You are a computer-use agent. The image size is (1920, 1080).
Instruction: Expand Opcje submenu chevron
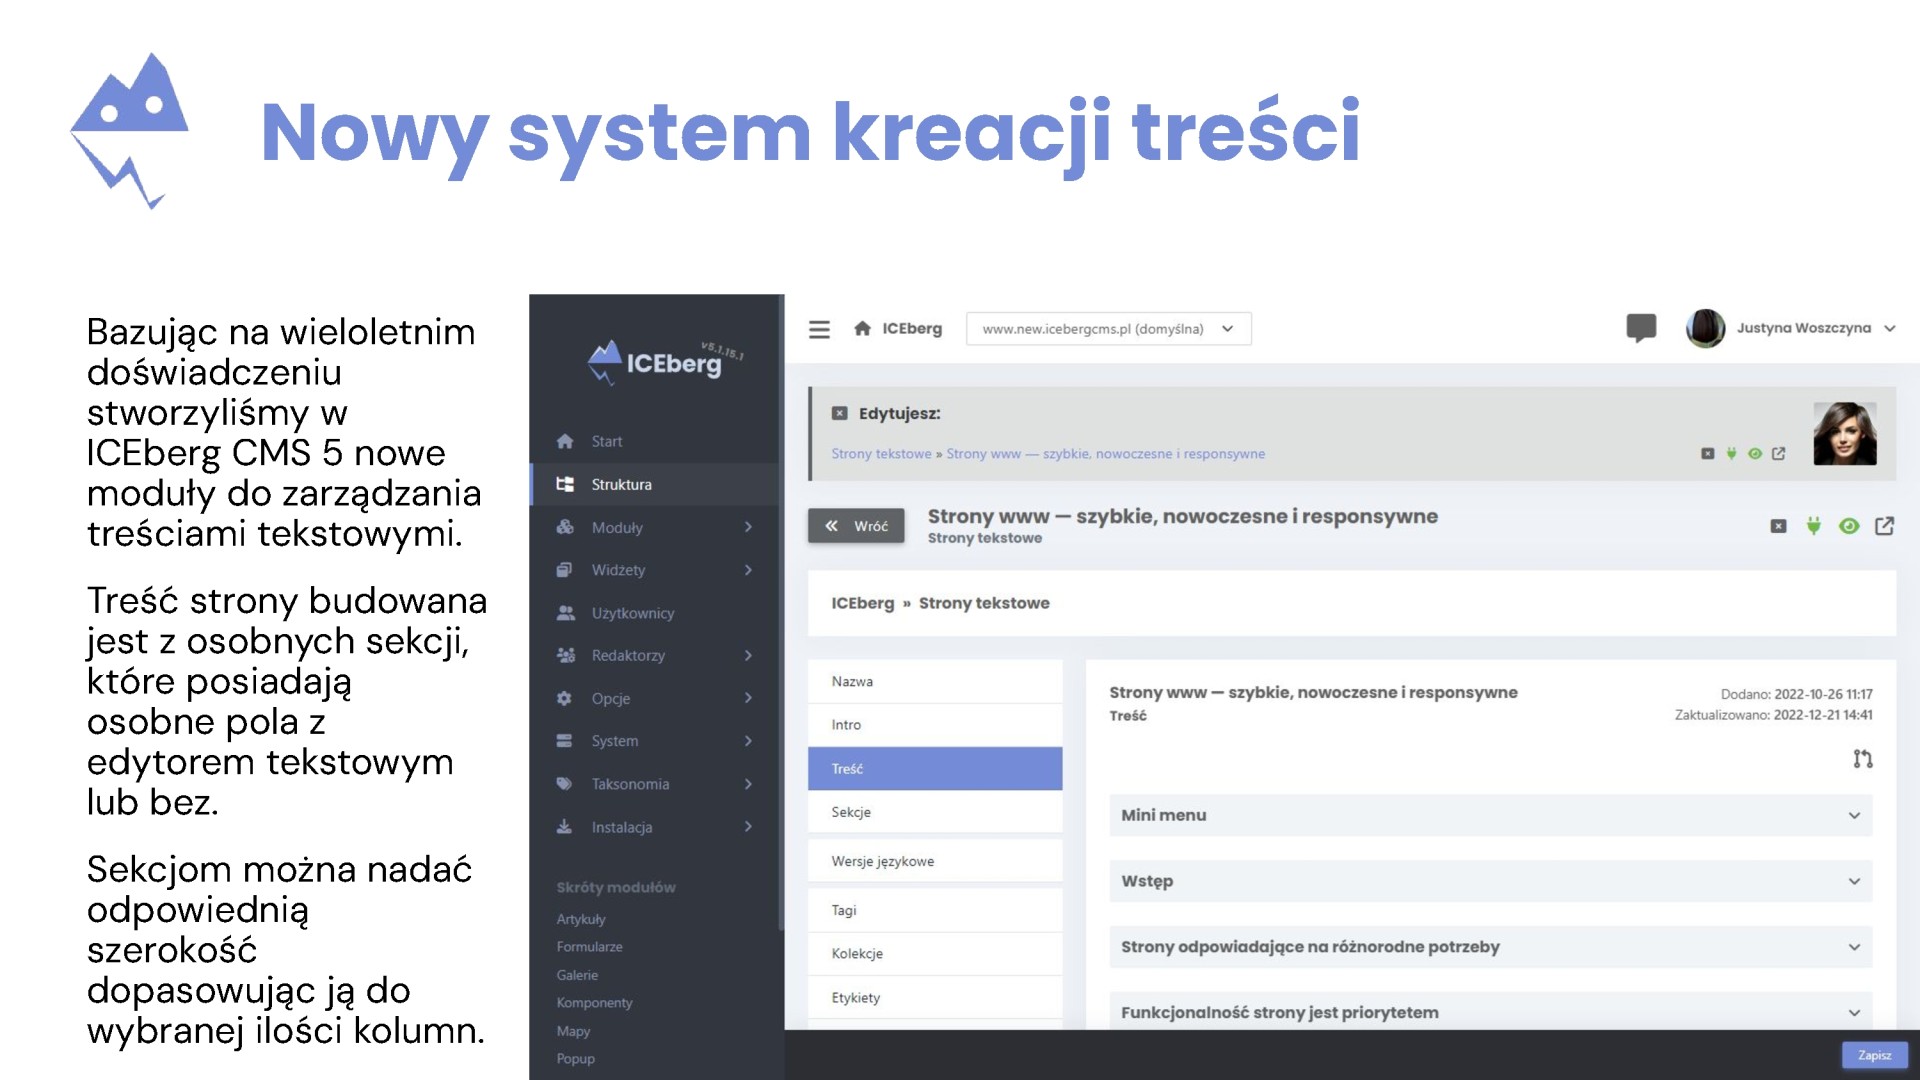point(748,698)
